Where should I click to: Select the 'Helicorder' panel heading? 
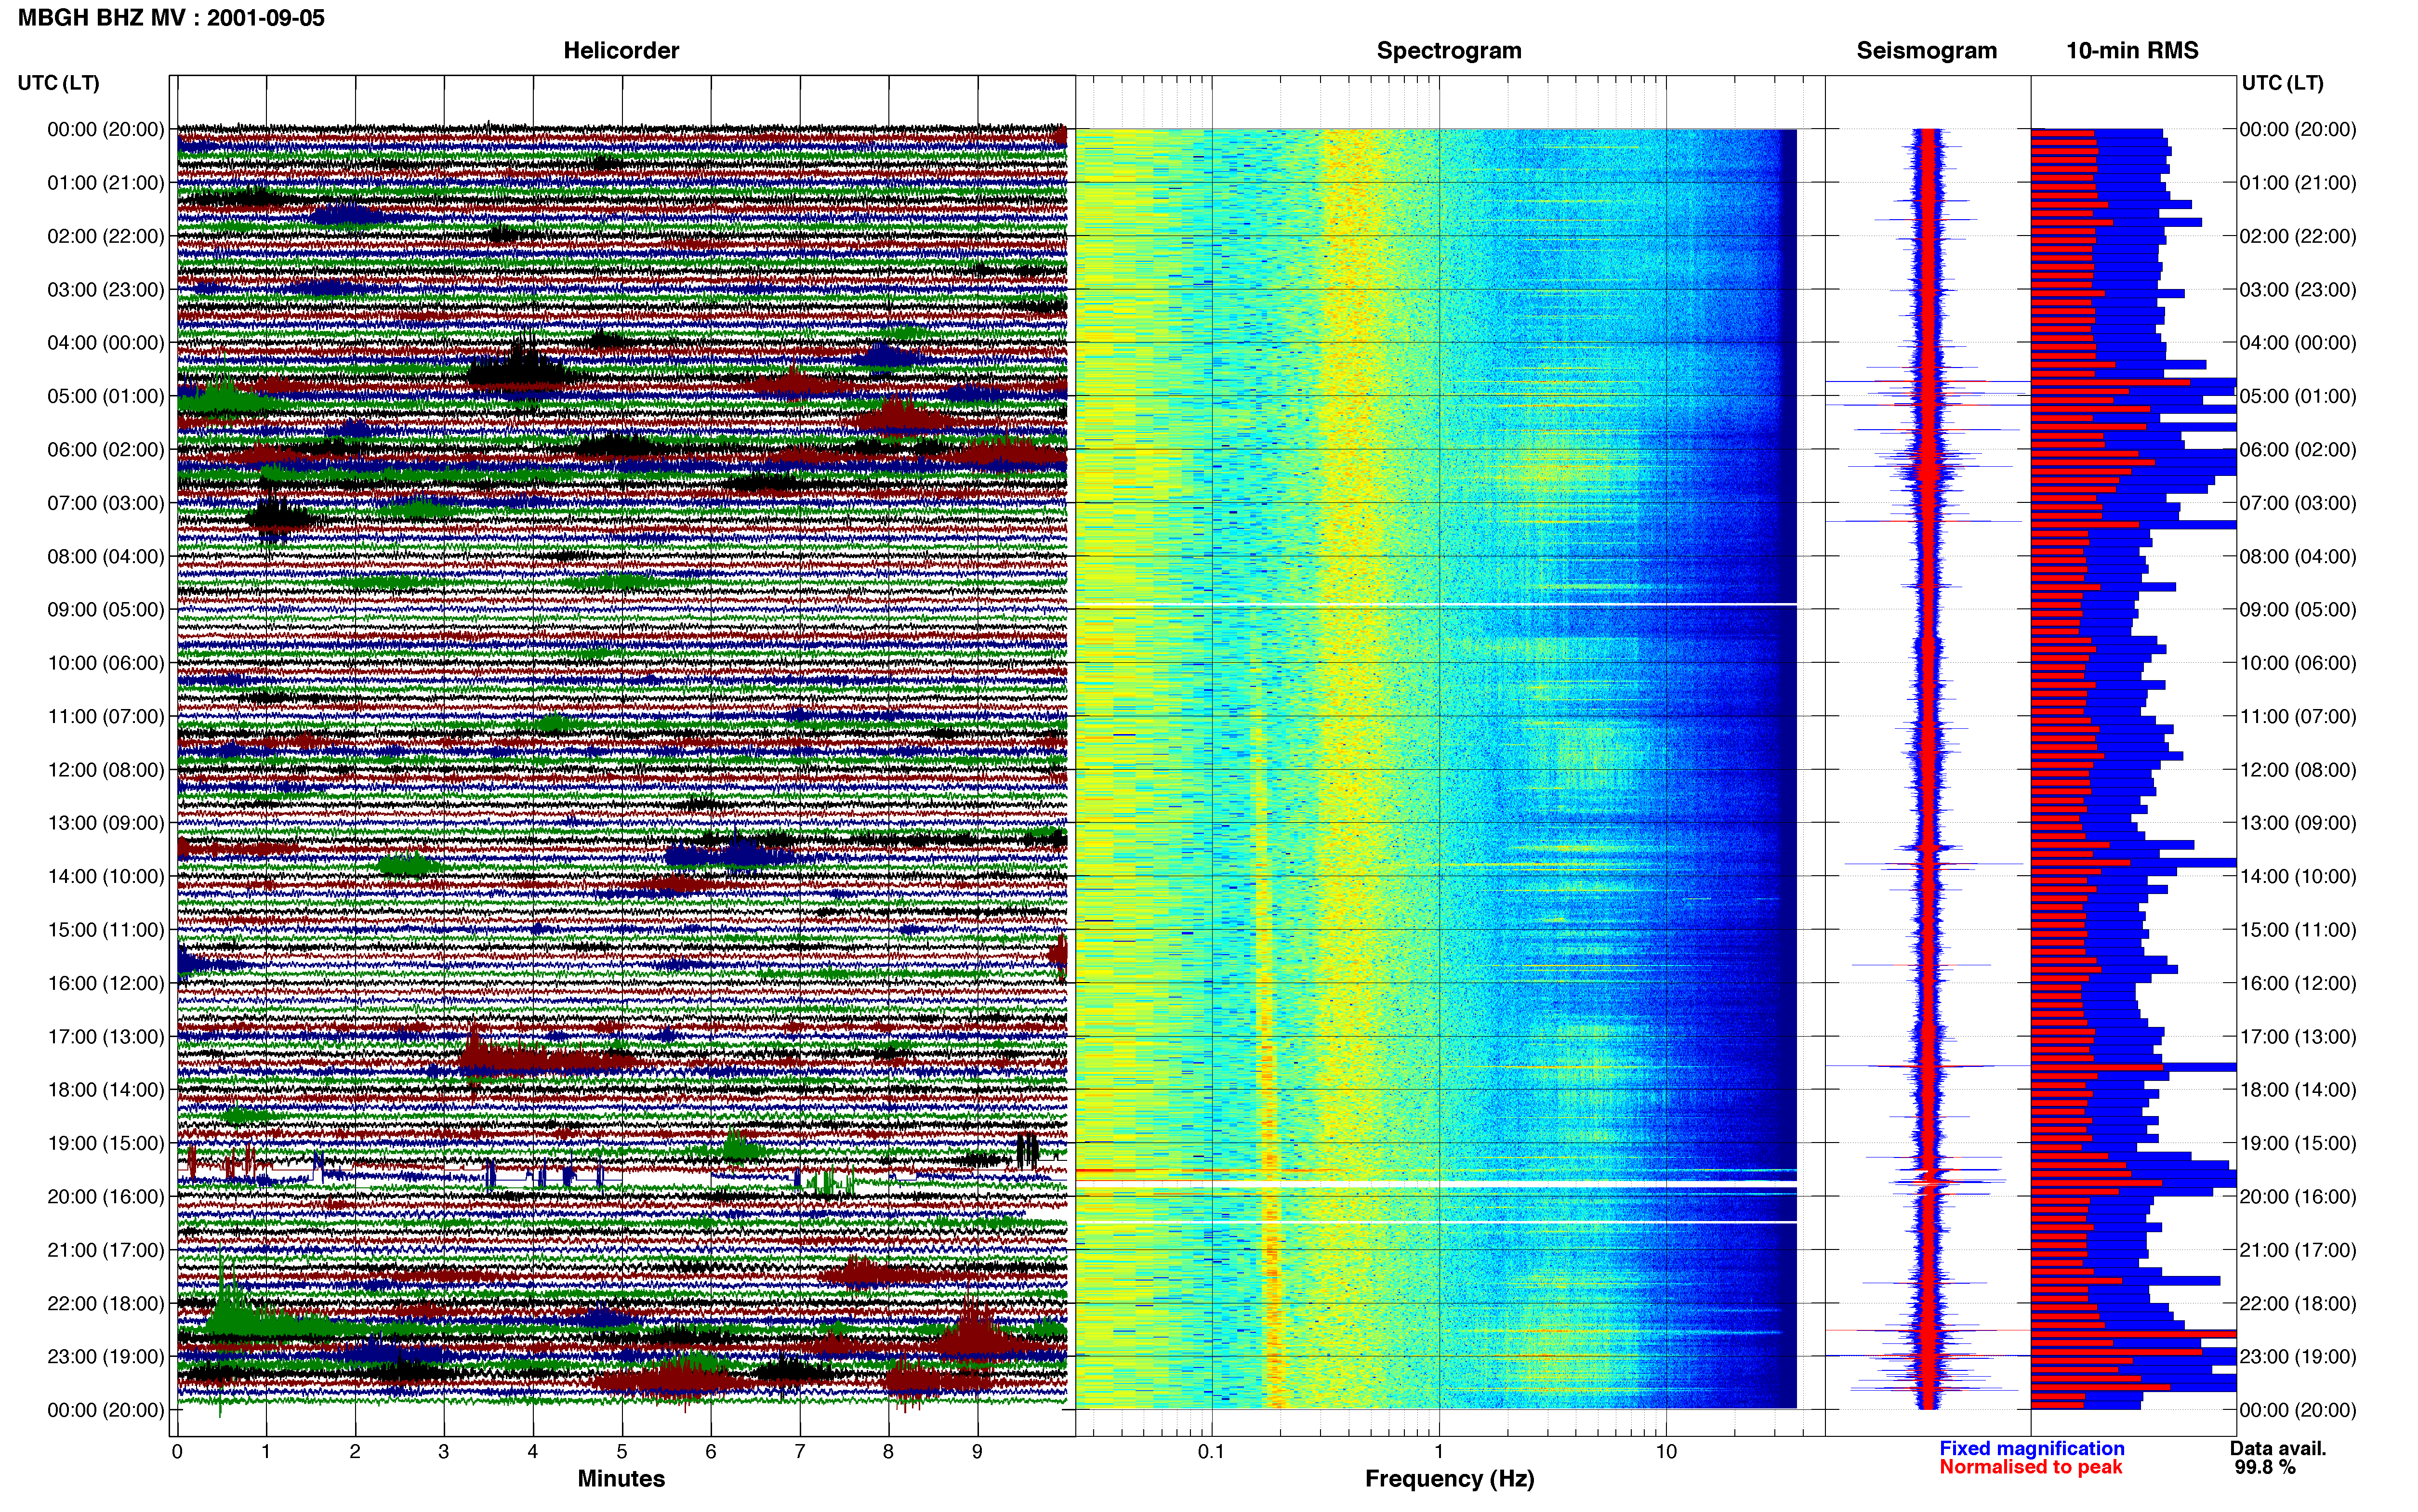pos(621,51)
